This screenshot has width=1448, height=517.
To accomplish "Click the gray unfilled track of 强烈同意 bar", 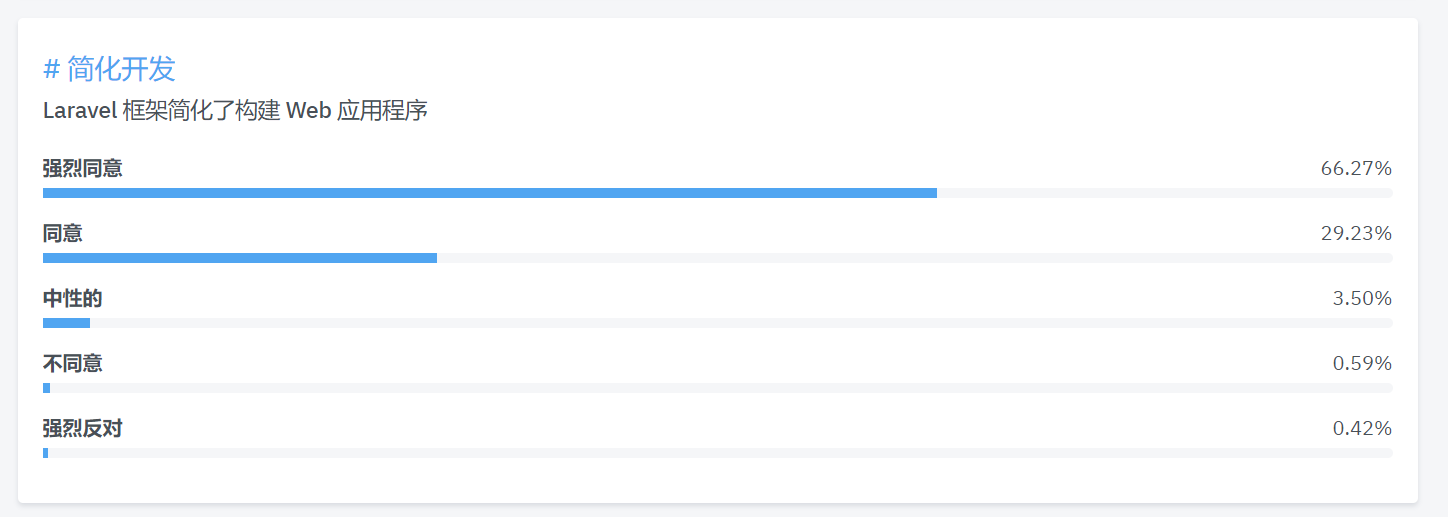I will tap(1165, 193).
